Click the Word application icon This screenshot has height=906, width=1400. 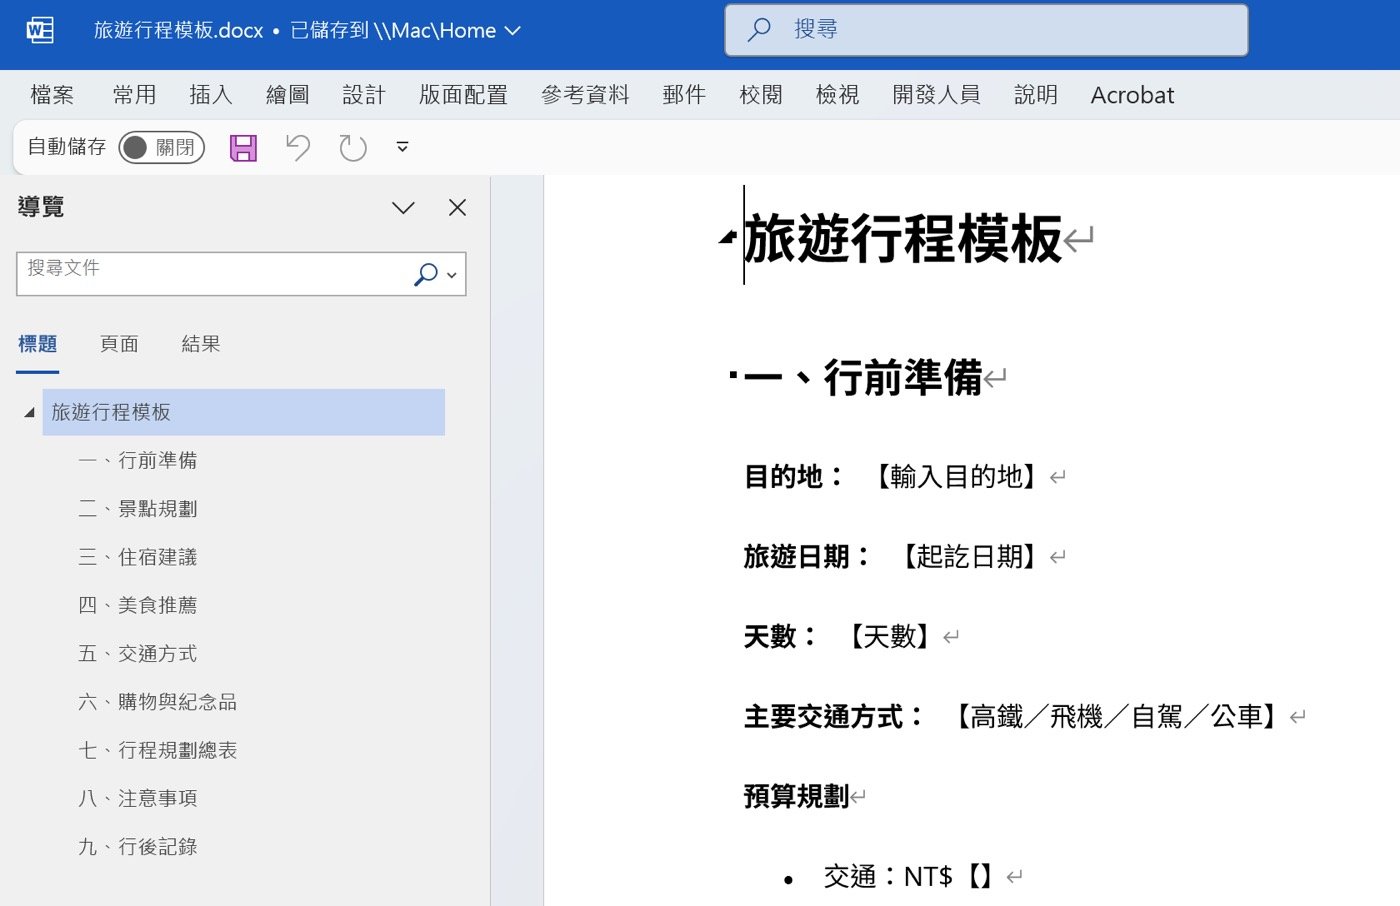point(40,30)
